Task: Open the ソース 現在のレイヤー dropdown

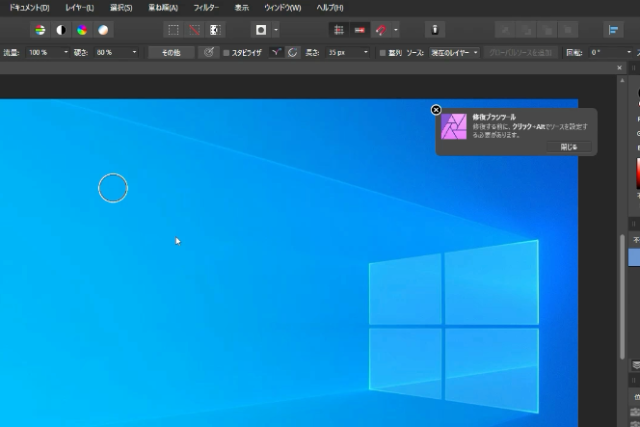Action: (454, 53)
